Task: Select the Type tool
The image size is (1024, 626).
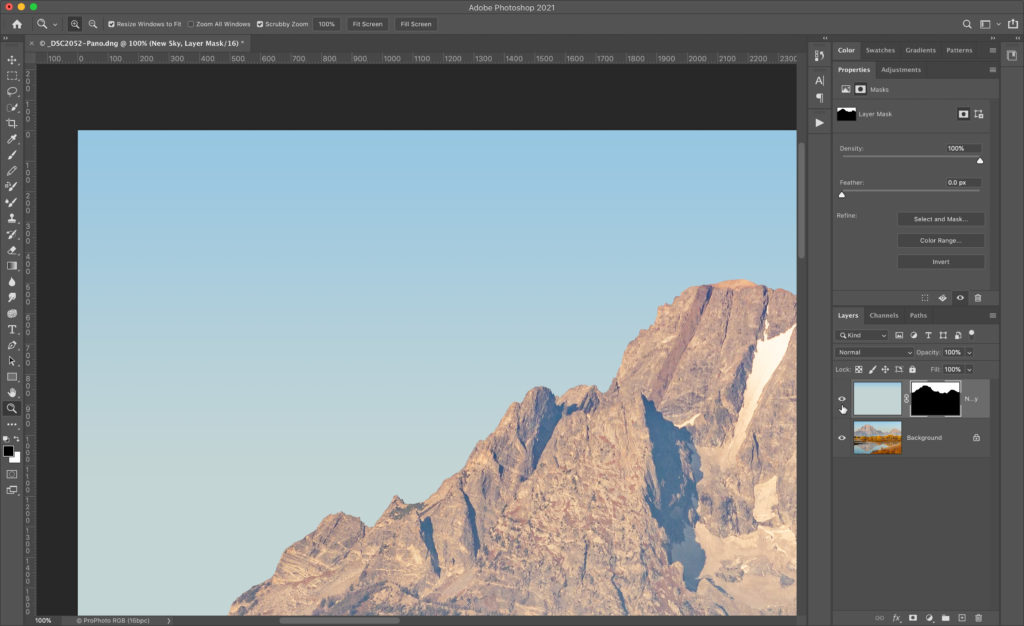Action: point(12,329)
